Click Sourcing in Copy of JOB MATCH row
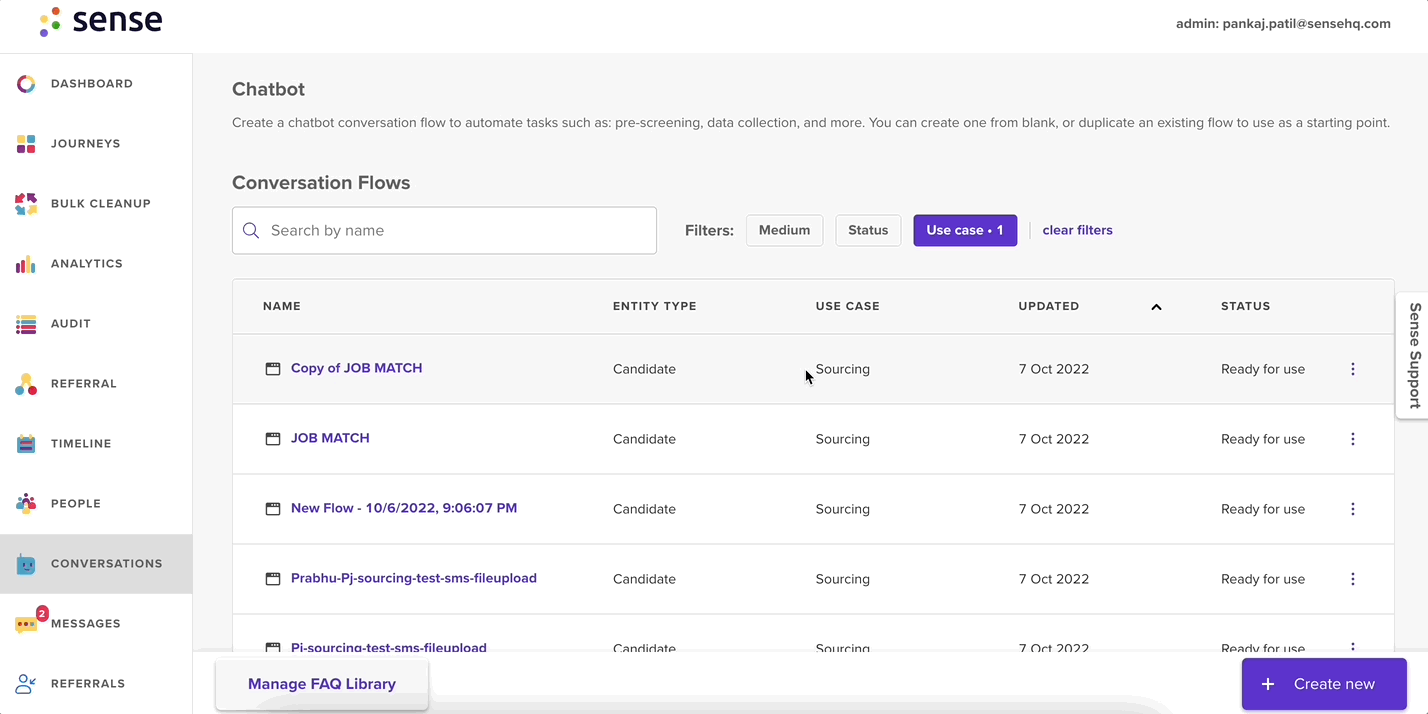 point(843,369)
